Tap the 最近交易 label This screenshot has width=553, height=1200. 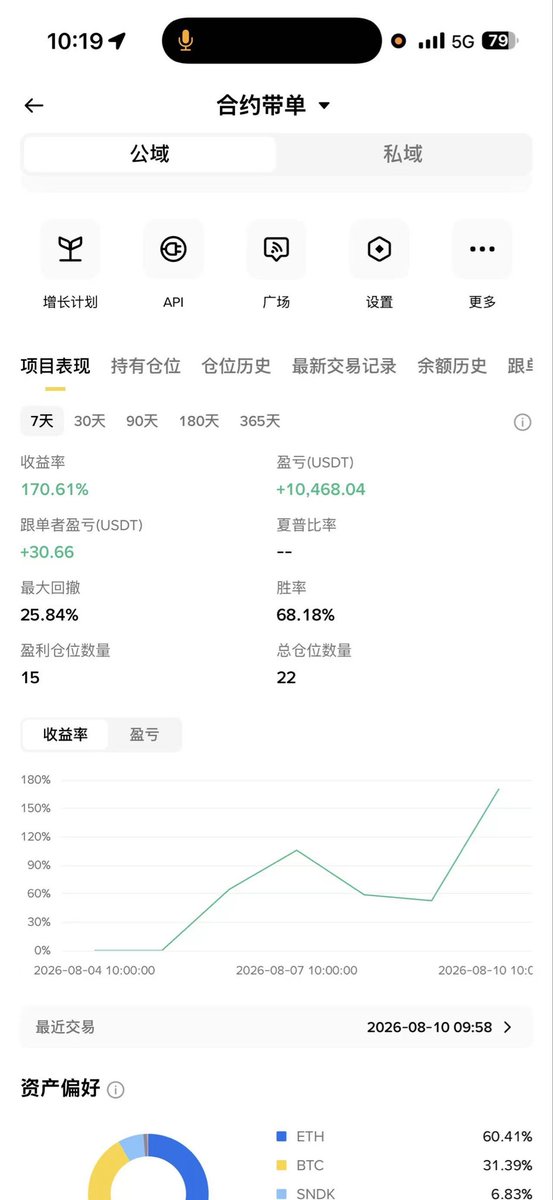click(x=65, y=1027)
